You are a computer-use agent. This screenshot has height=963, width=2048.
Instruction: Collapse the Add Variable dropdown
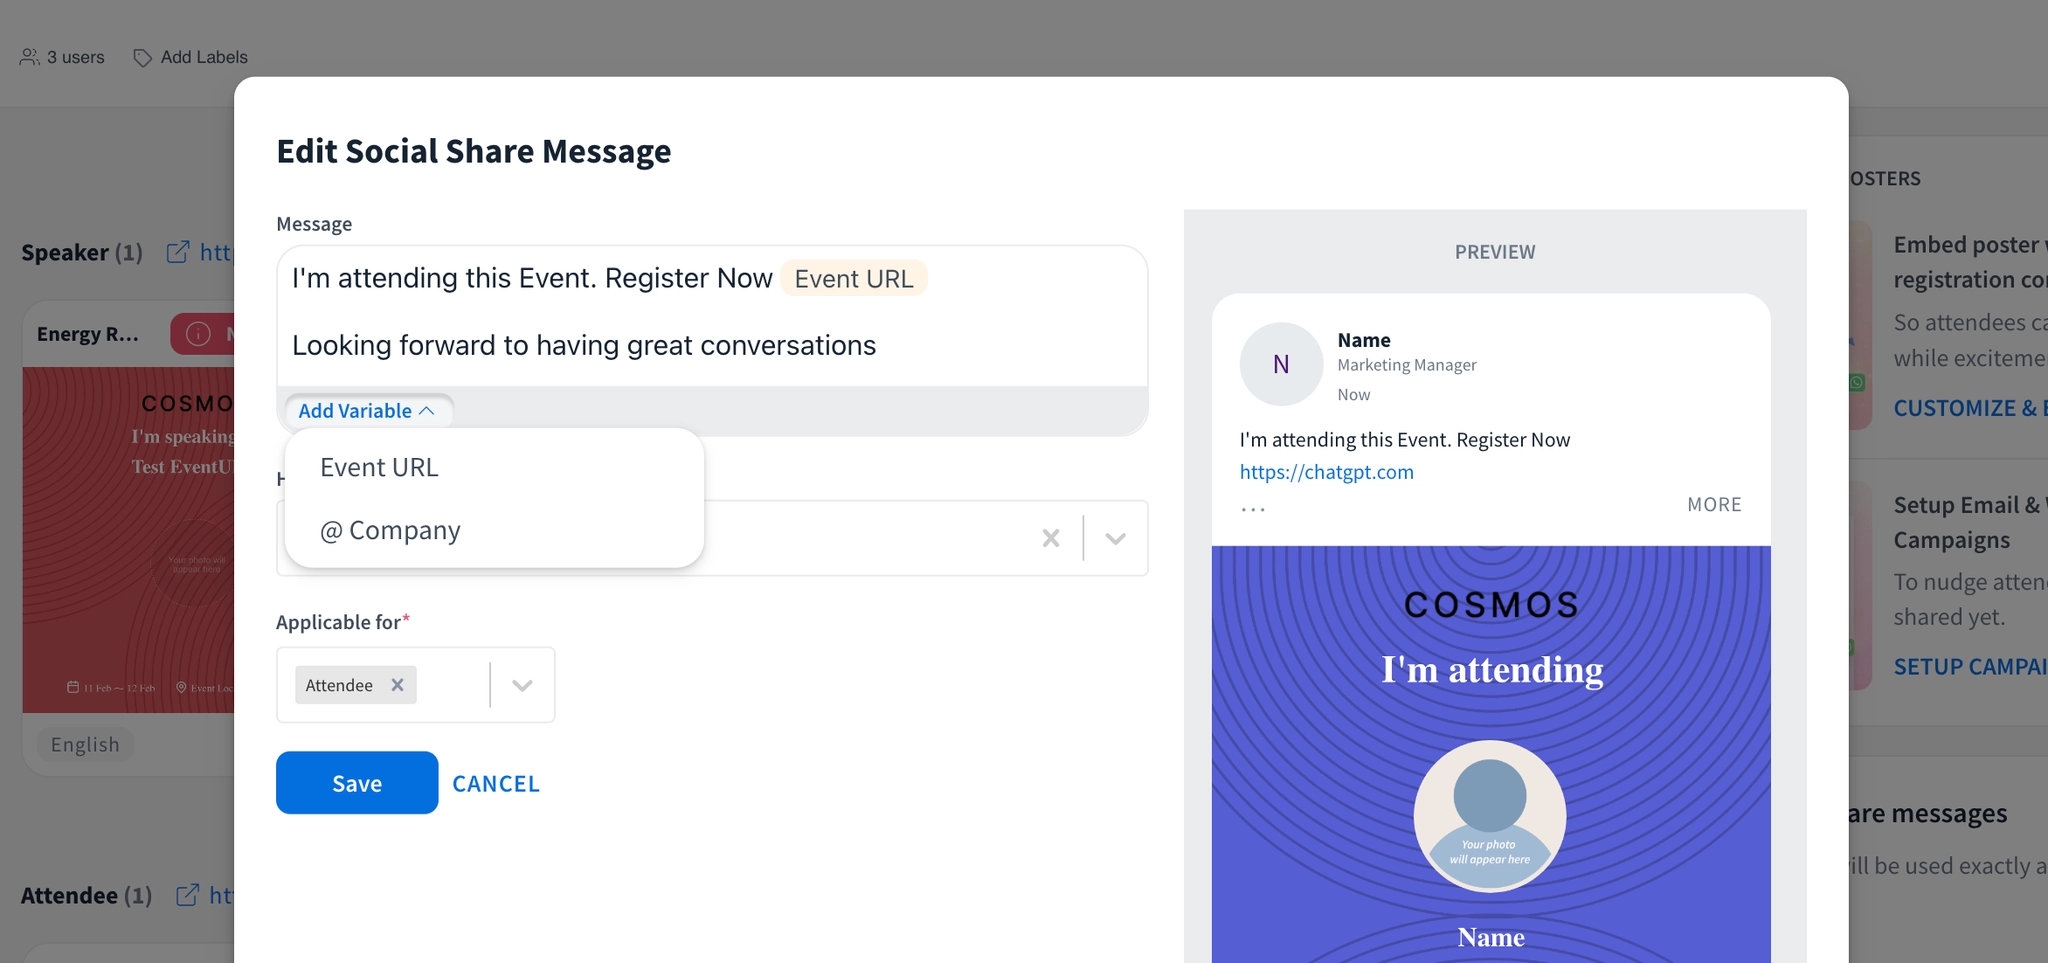(x=367, y=411)
